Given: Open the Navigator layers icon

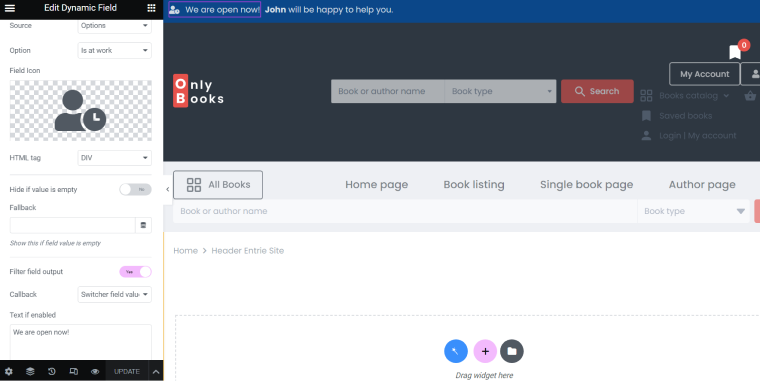Looking at the screenshot, I should click(30, 371).
